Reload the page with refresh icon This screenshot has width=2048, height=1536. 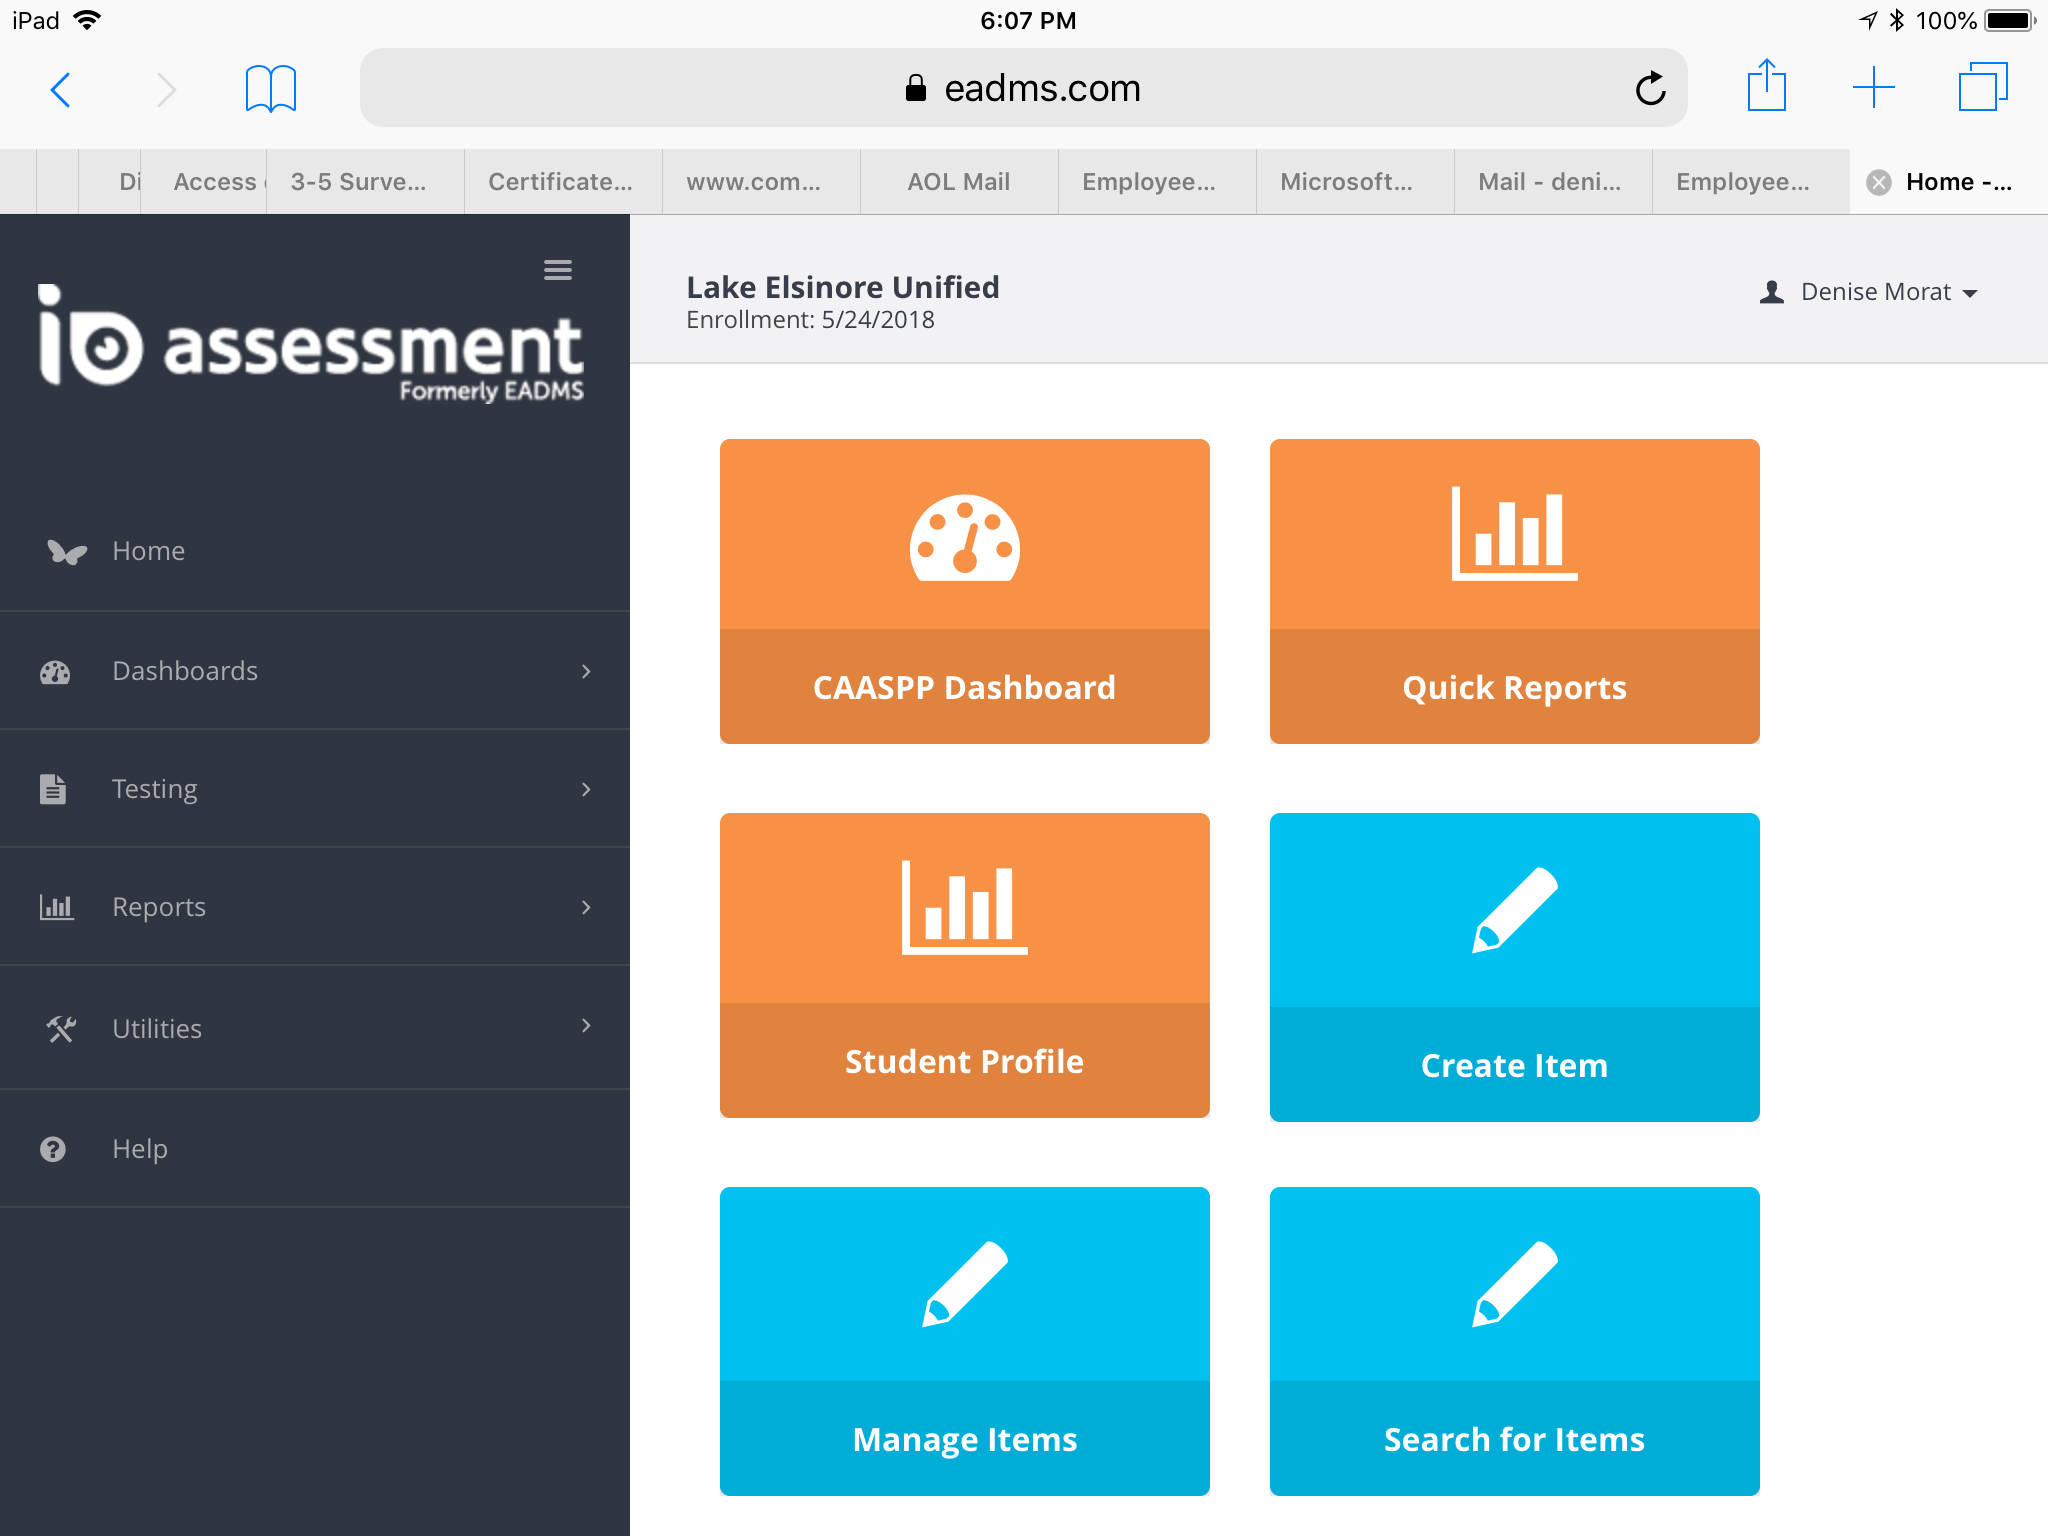tap(1650, 89)
